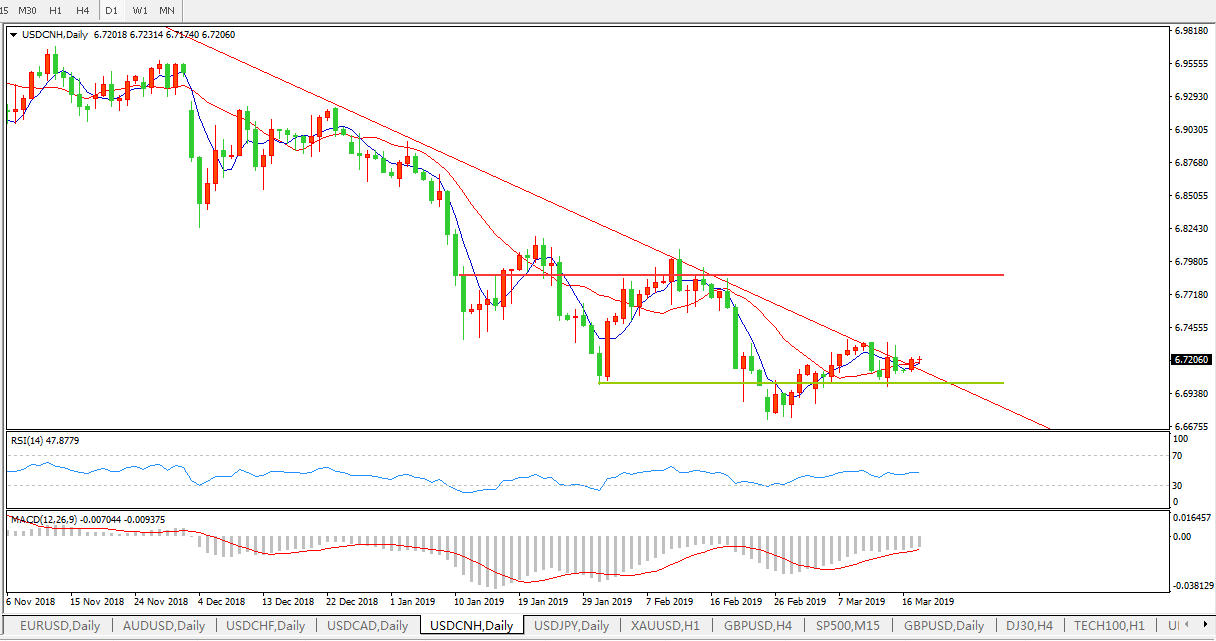Switch to the M30 timeframe
Viewport: 1216px width, 641px height.
tap(28, 10)
